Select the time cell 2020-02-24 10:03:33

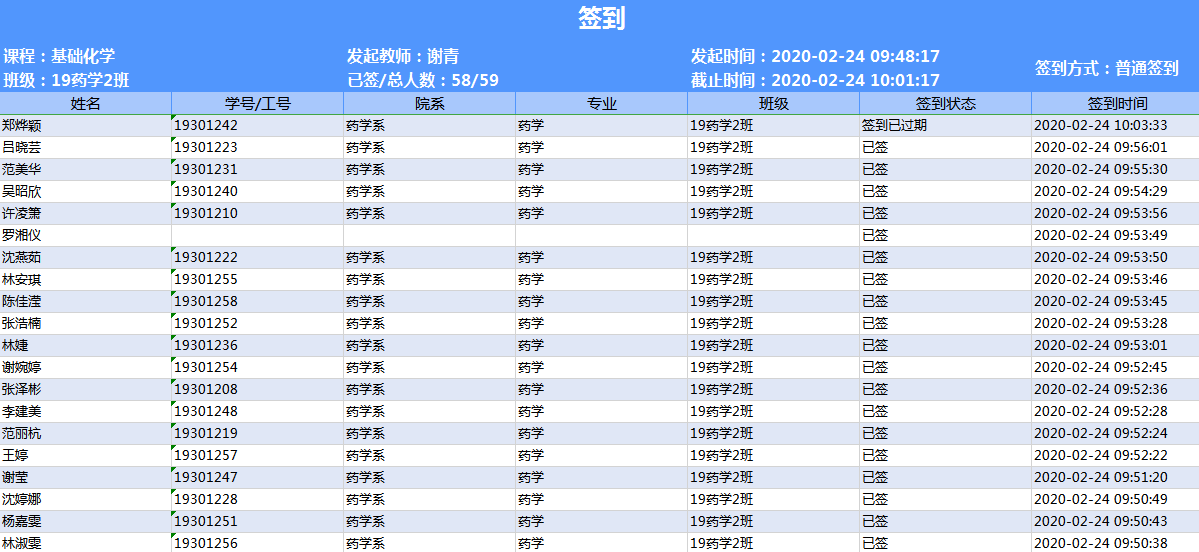coord(1099,126)
